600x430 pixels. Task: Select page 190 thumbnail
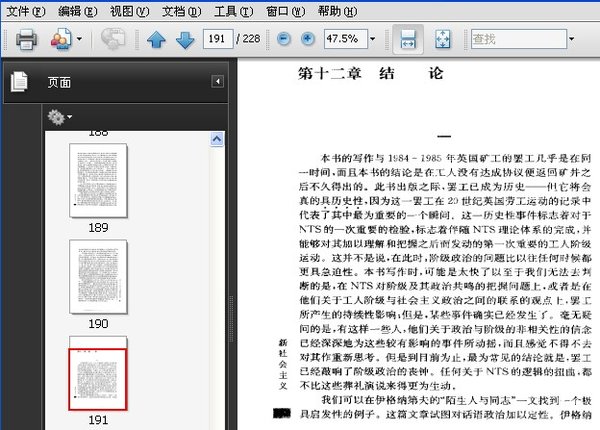pyautogui.click(x=98, y=277)
